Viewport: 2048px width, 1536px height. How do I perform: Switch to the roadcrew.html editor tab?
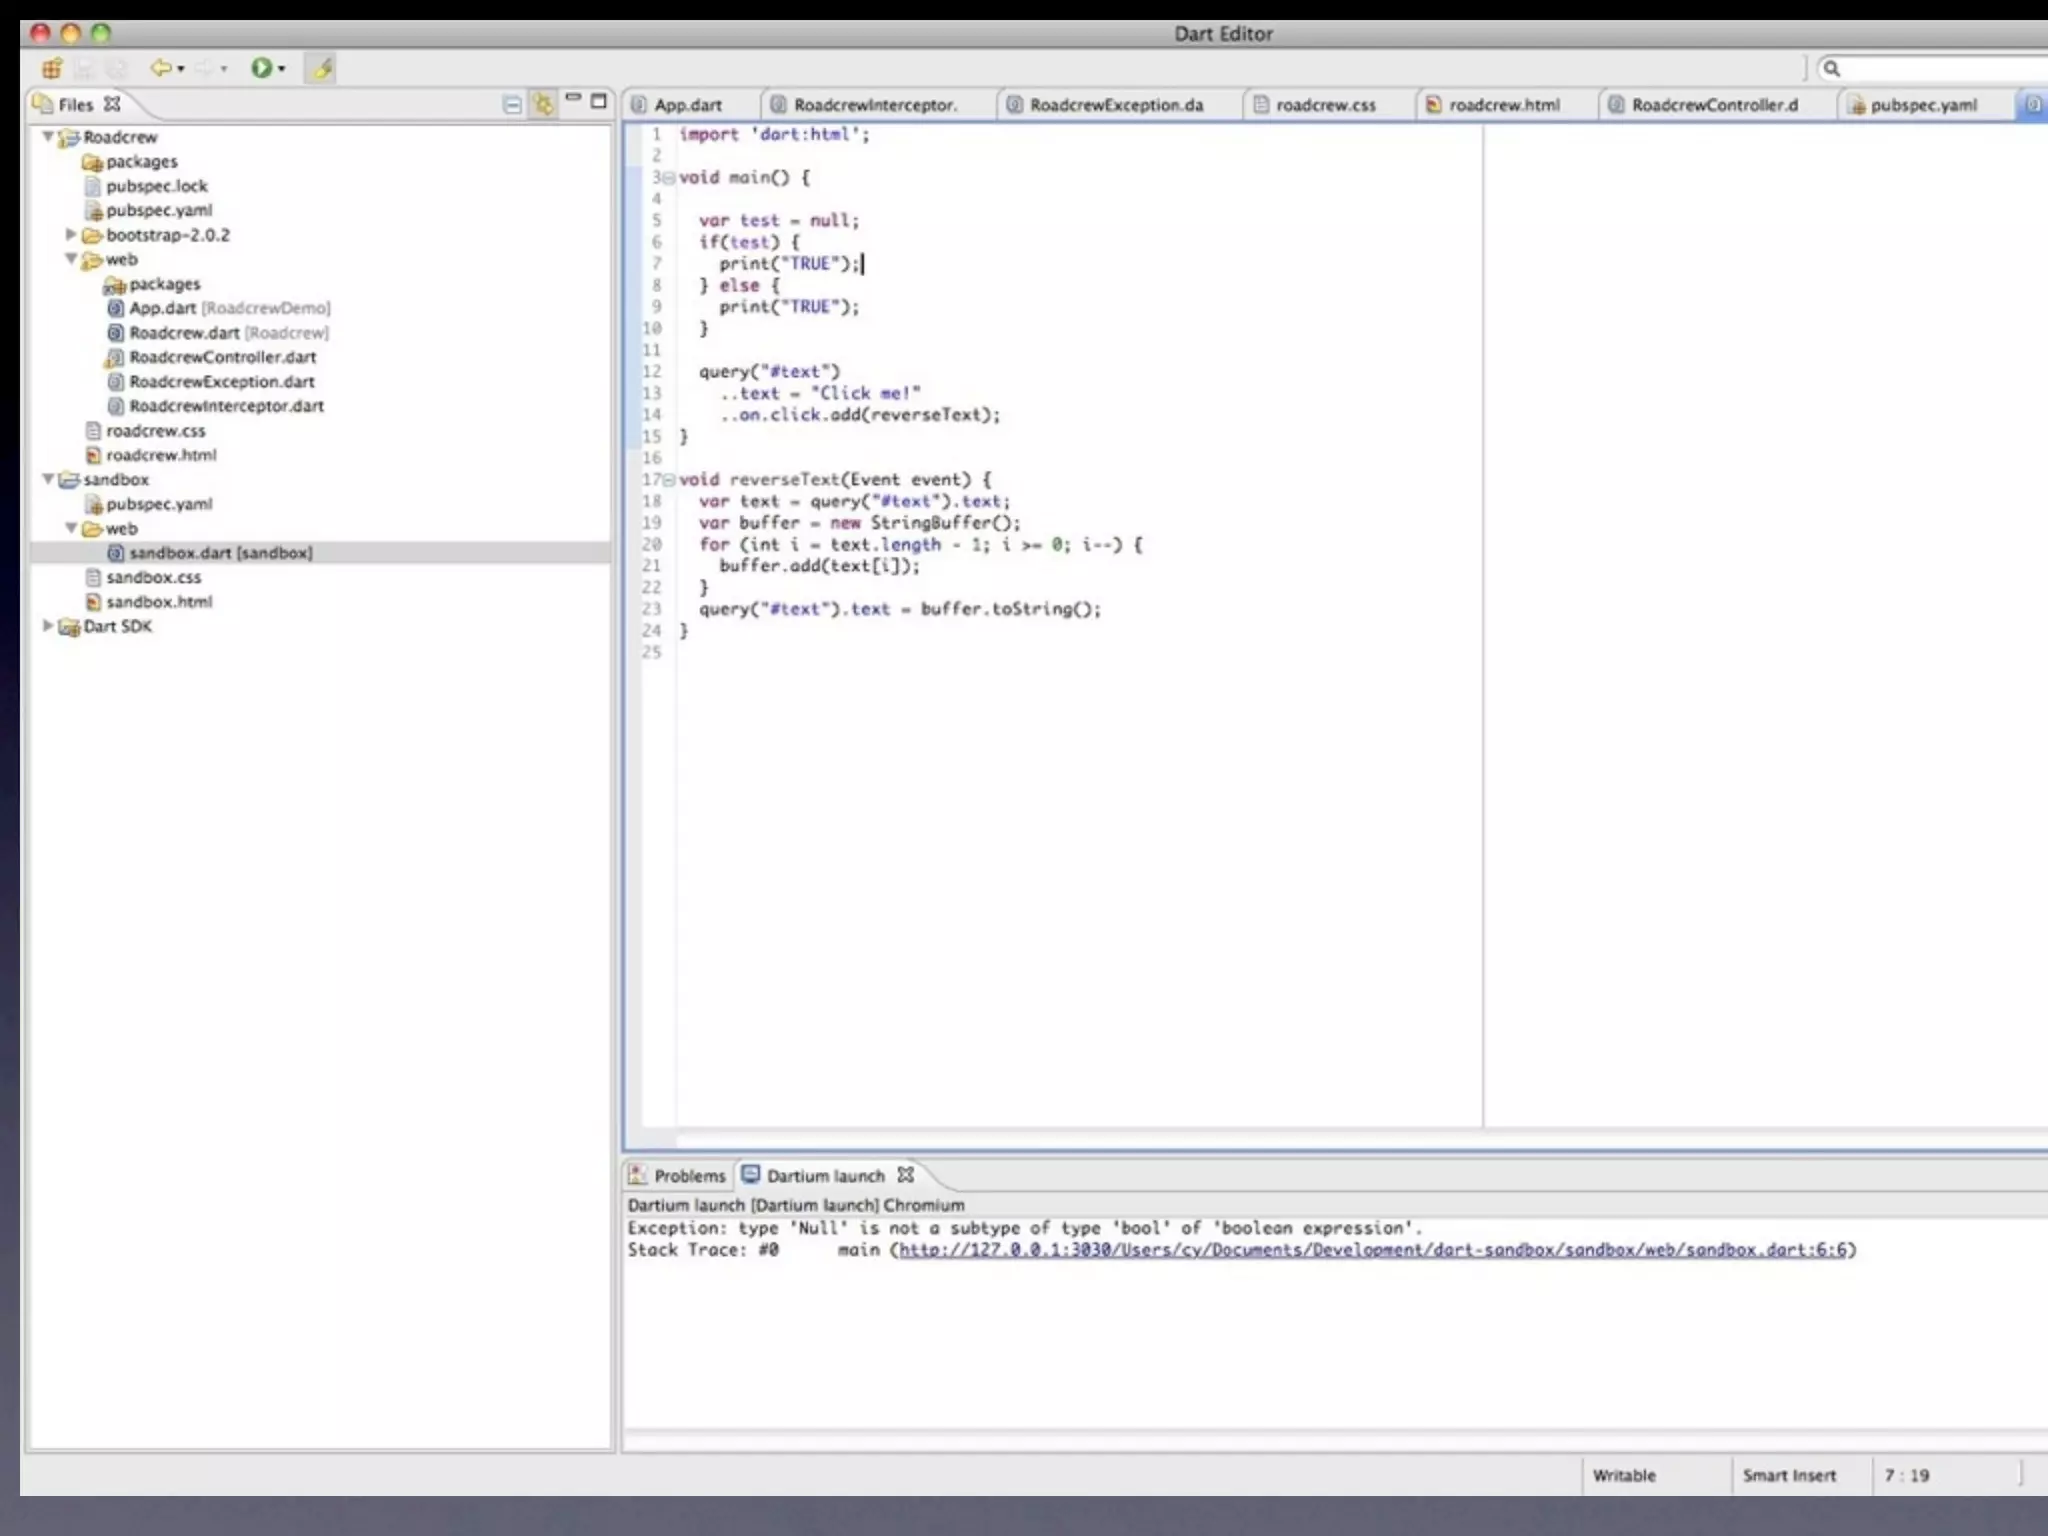pyautogui.click(x=1503, y=105)
